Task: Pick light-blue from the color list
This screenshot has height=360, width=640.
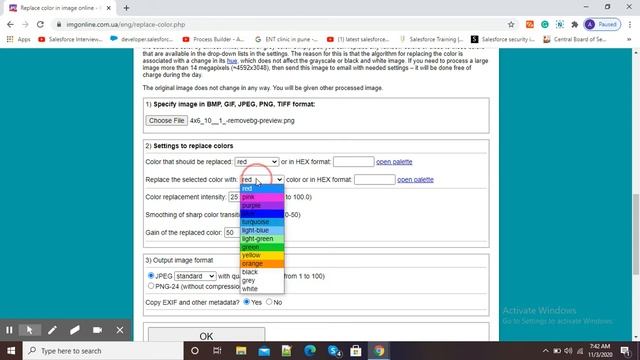Action: tap(262, 230)
